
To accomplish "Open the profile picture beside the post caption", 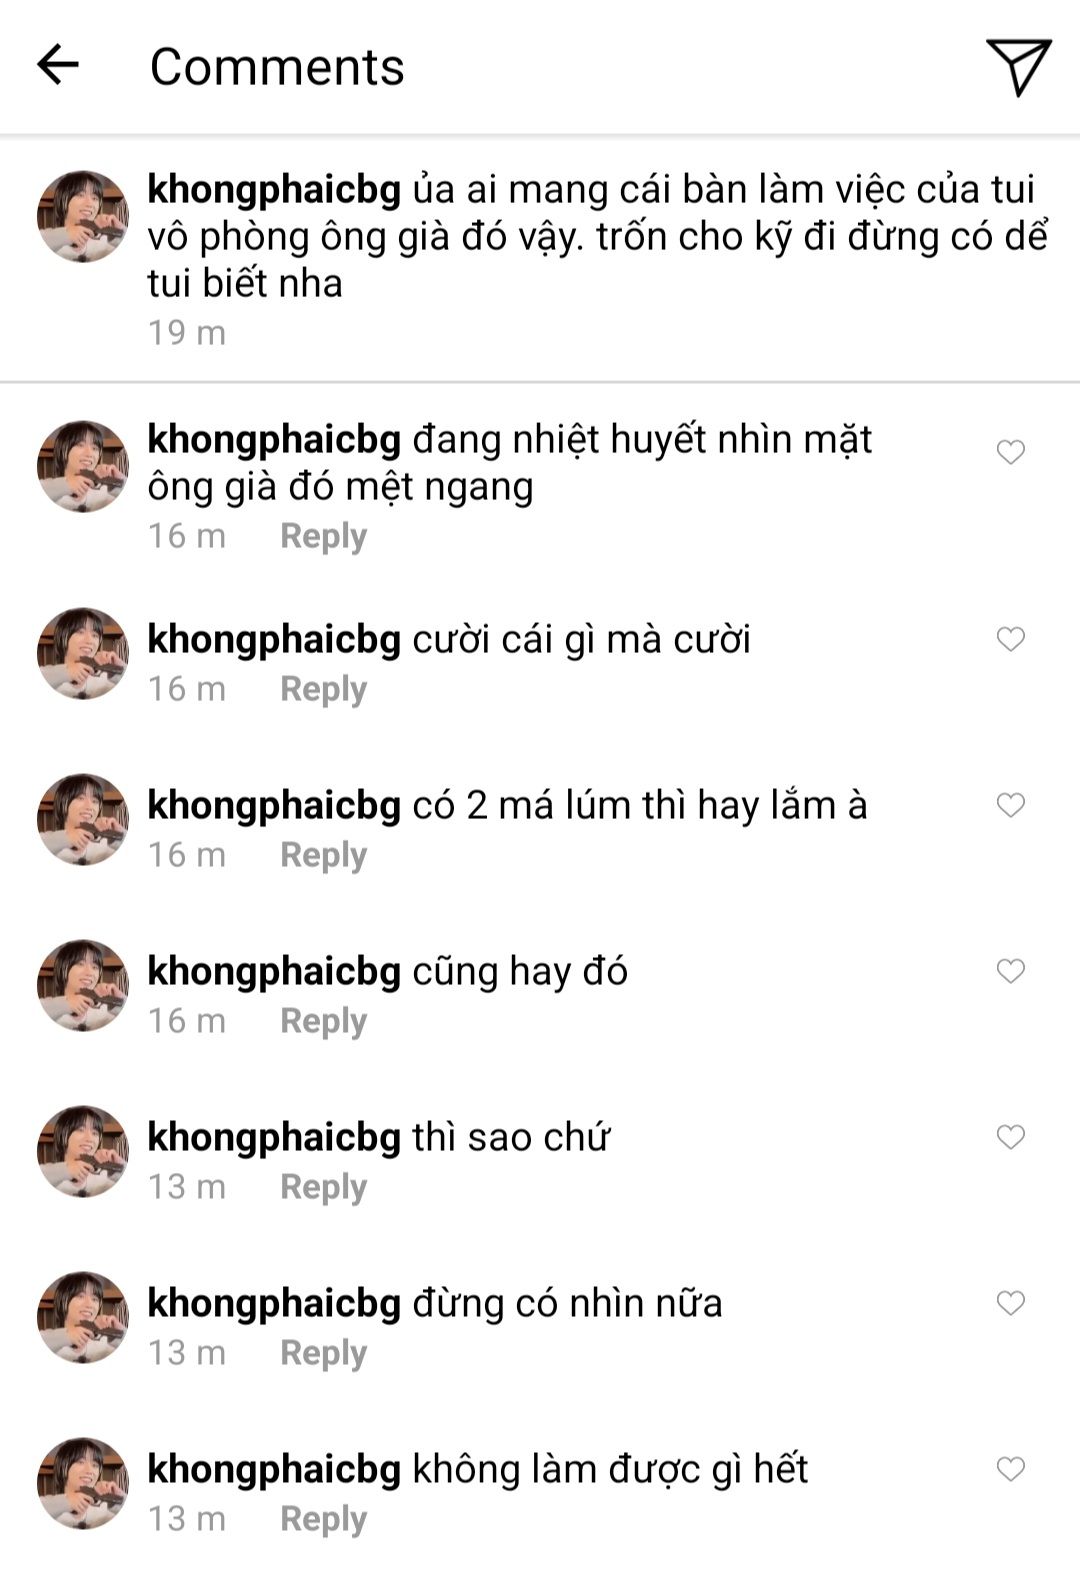I will [x=83, y=216].
